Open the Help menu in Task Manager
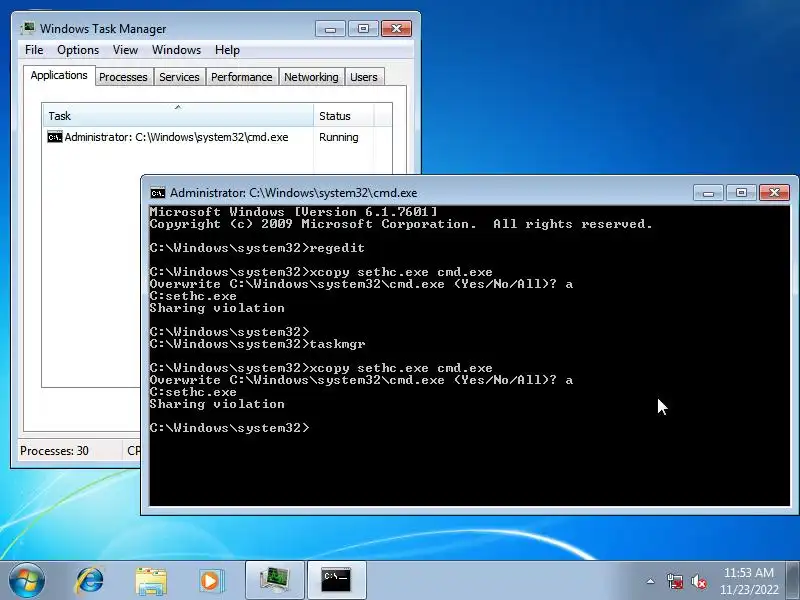 click(227, 50)
